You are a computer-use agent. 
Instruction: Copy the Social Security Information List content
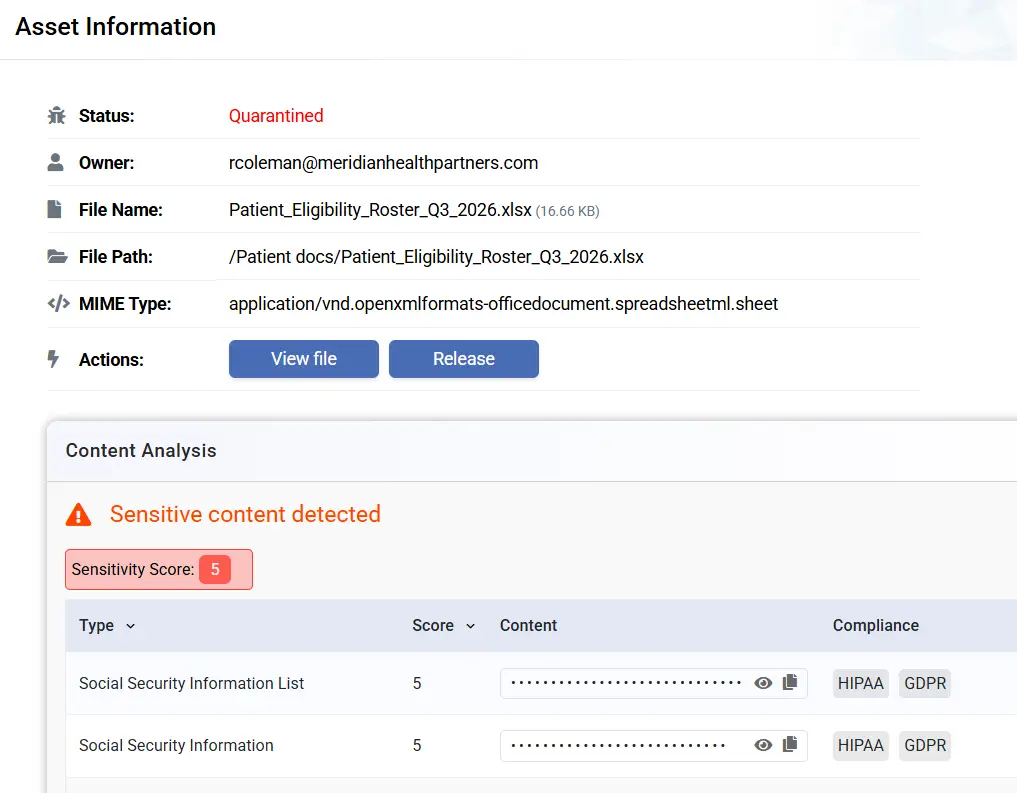790,682
